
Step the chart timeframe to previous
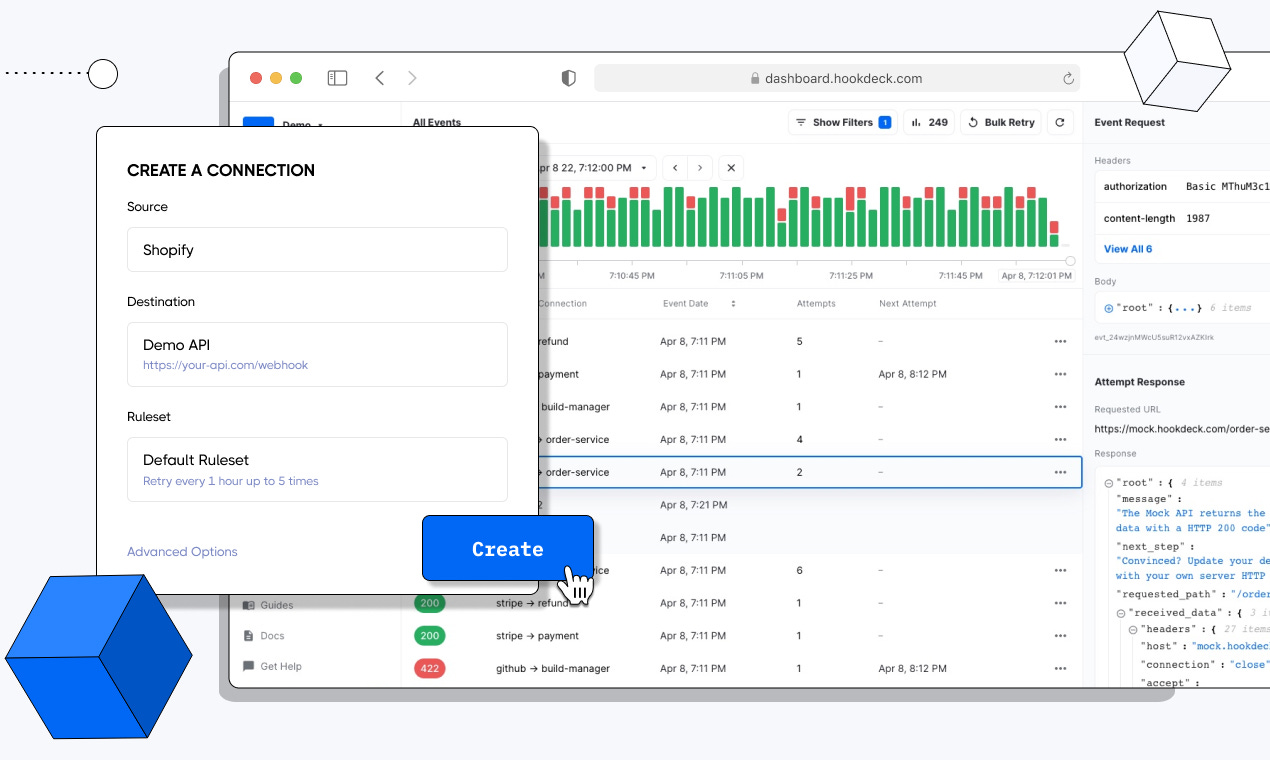(x=675, y=168)
